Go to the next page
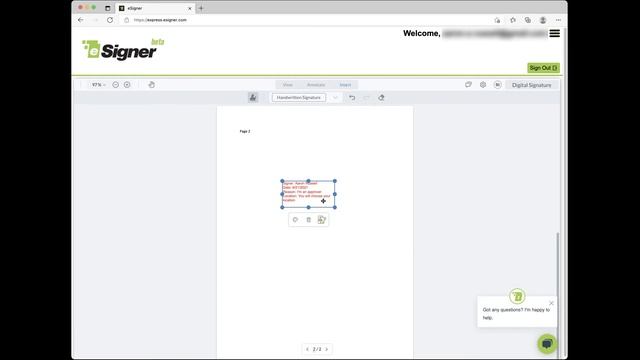Viewport: 640px width, 360px height. pyautogui.click(x=327, y=349)
